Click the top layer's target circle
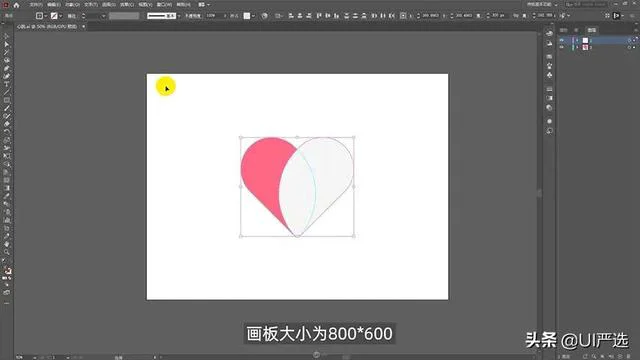640x360 pixels. pyautogui.click(x=629, y=40)
